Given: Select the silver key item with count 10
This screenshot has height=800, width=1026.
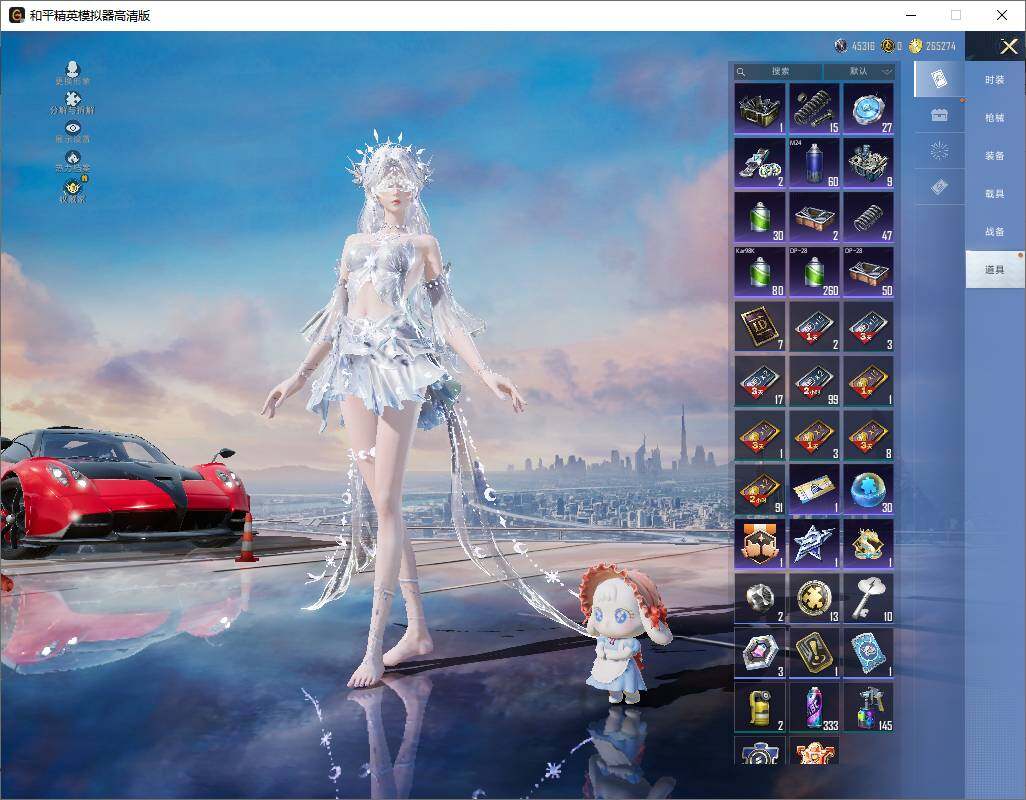Looking at the screenshot, I should coord(868,599).
